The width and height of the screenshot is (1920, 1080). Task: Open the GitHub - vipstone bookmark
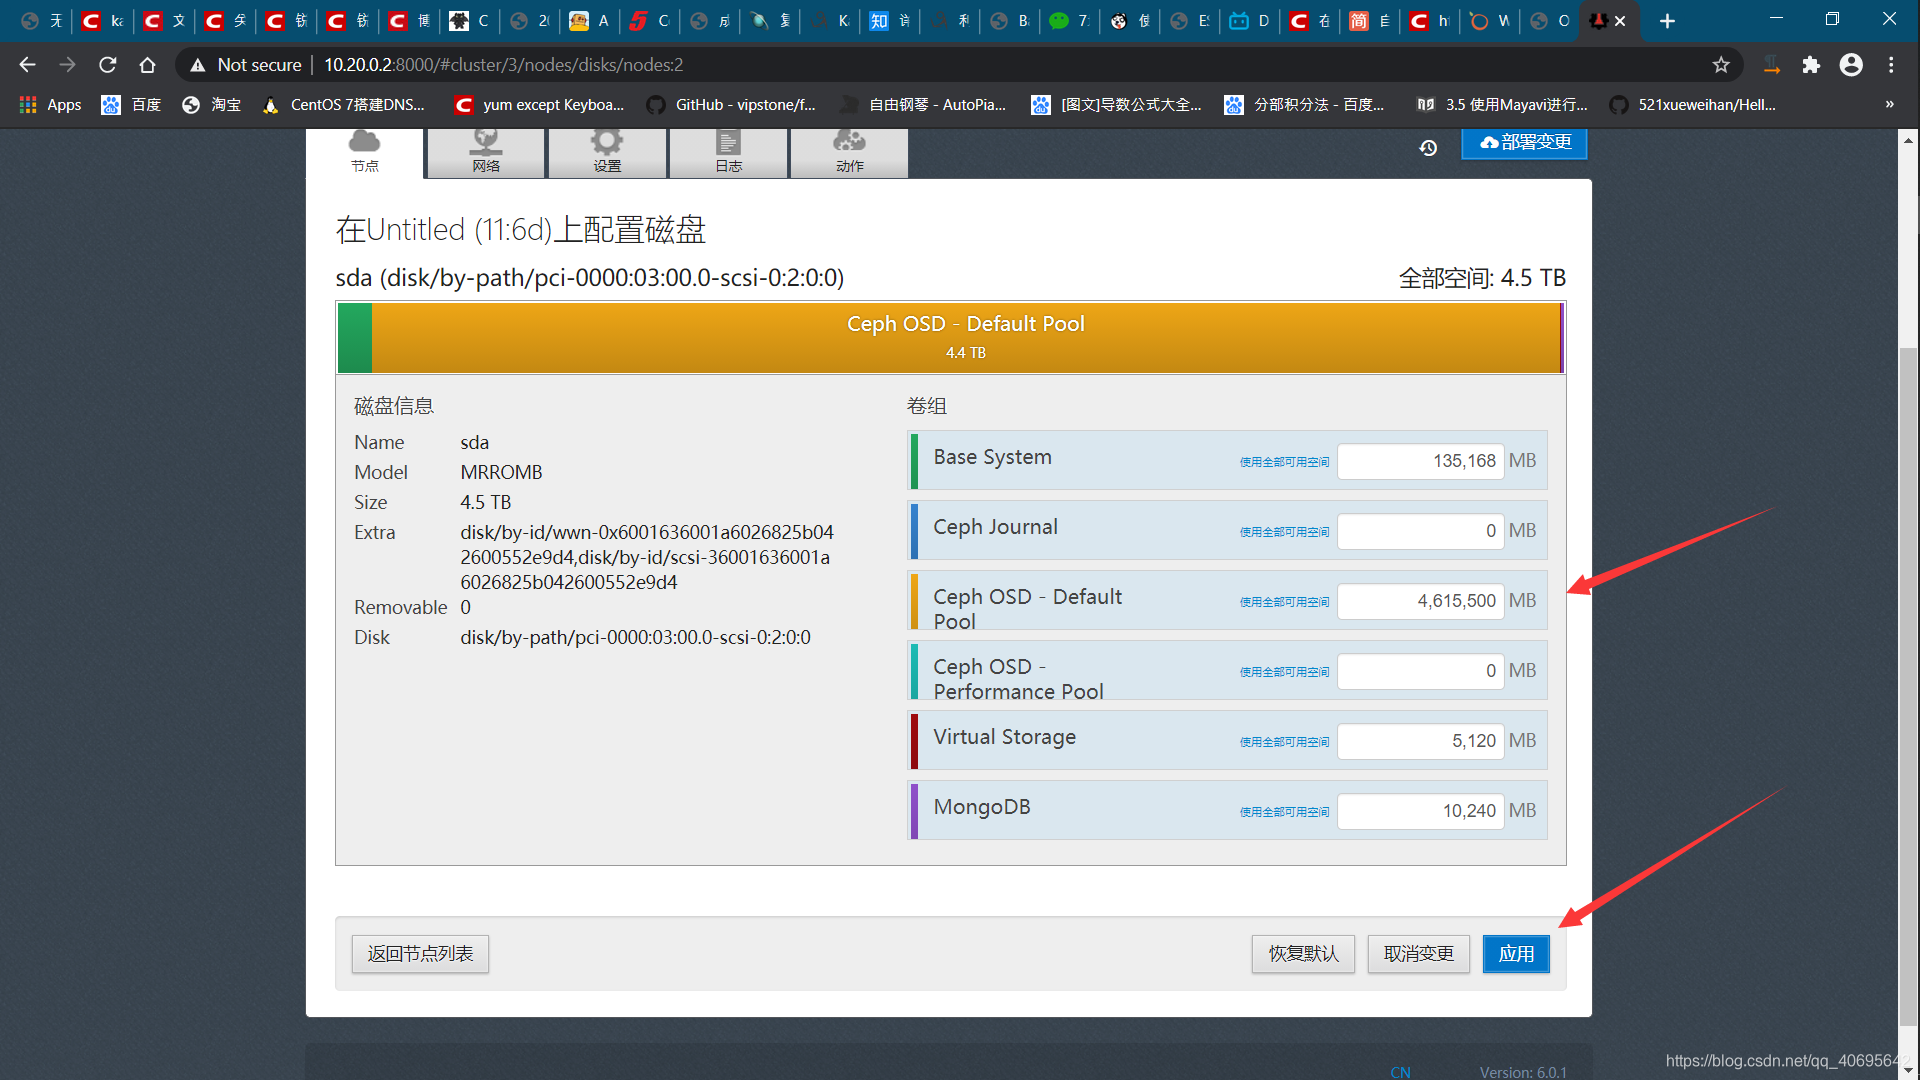pos(731,105)
